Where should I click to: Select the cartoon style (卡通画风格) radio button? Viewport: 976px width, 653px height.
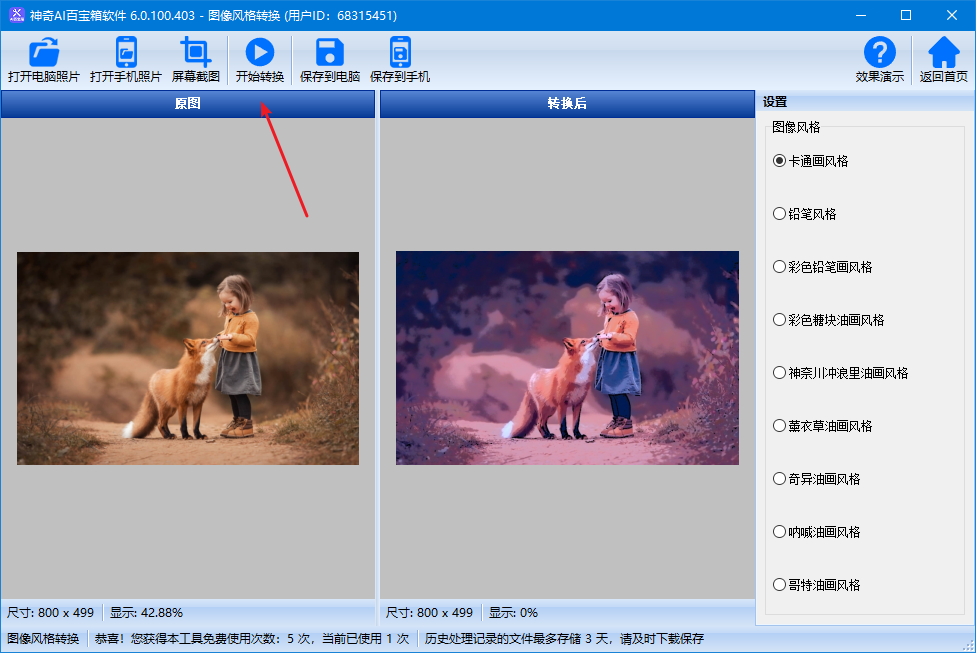pos(780,160)
